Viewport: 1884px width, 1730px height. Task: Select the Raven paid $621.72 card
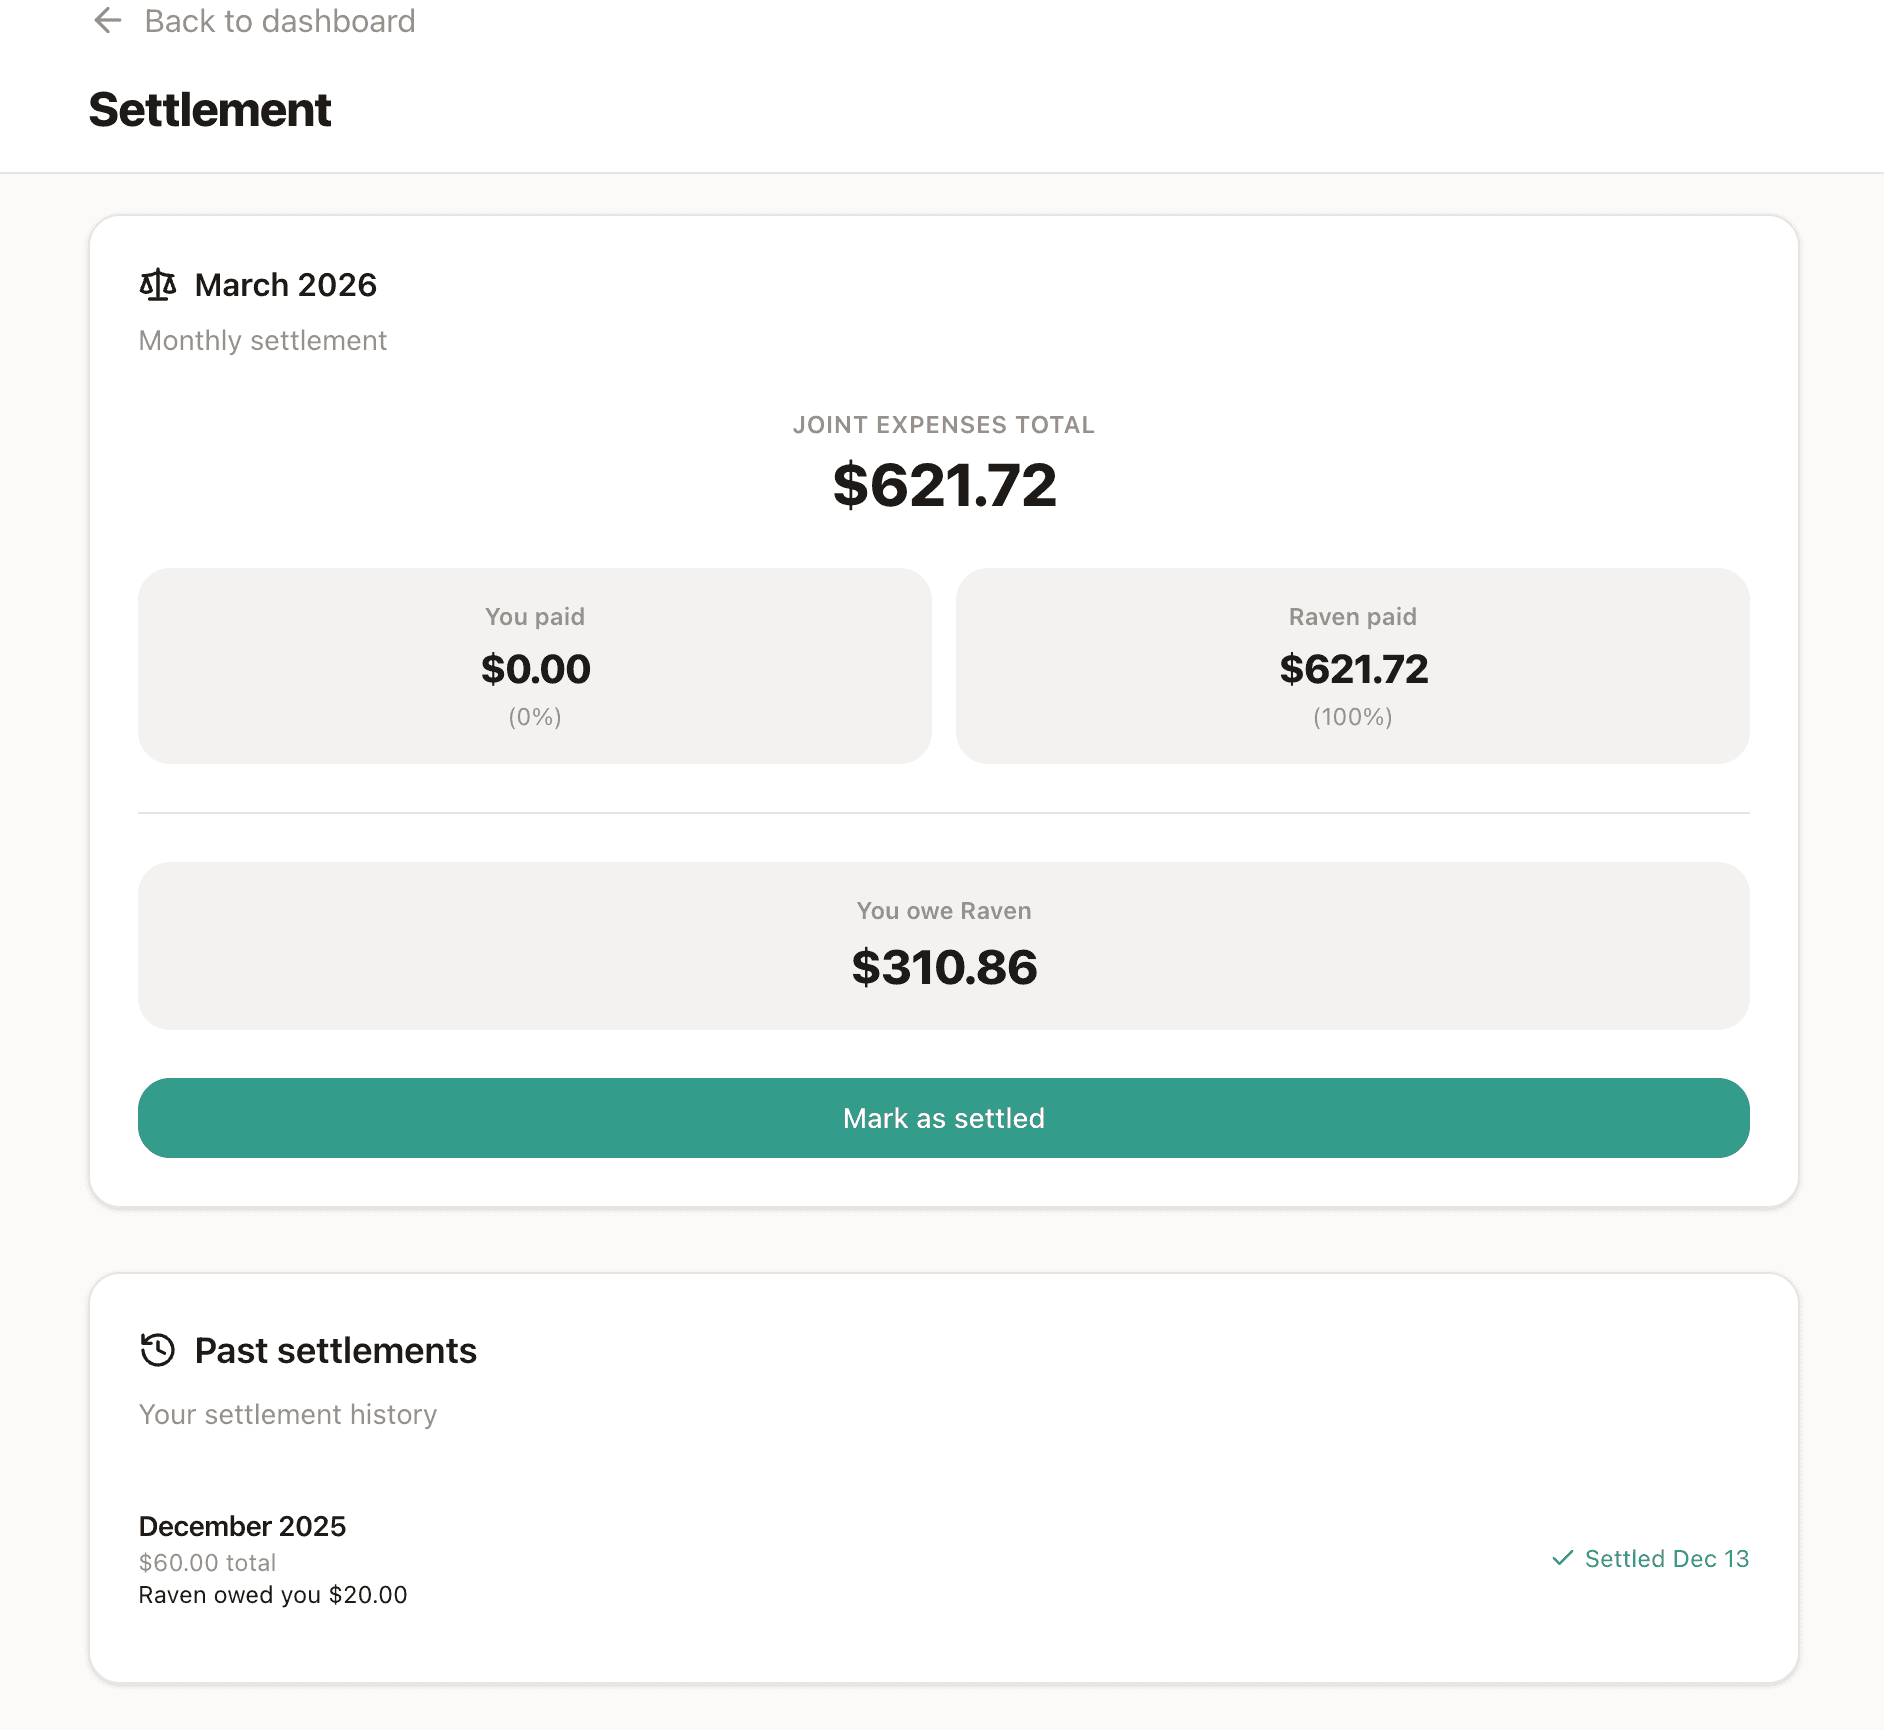(x=1352, y=665)
